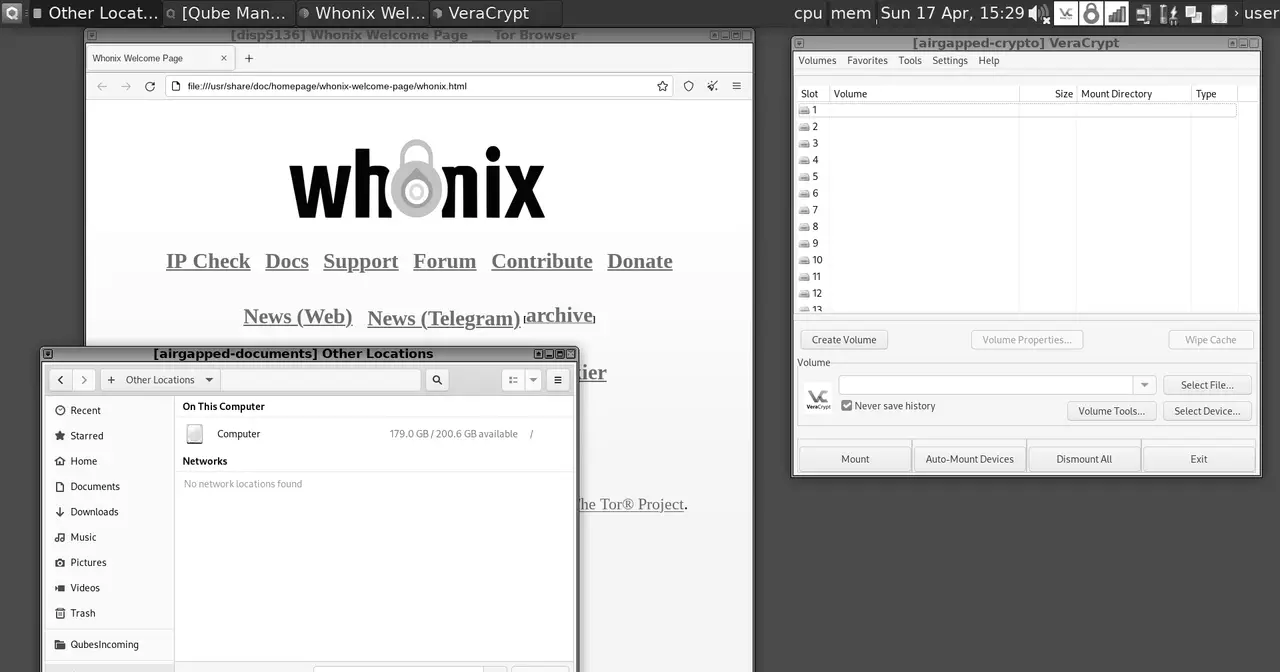Click the VeraCrypt Exit button

pos(1199,459)
